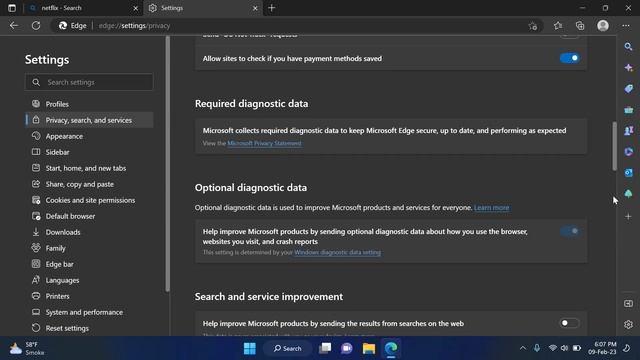The width and height of the screenshot is (640, 360).
Task: Open Share, copy and paste settings
Action: tap(89, 184)
